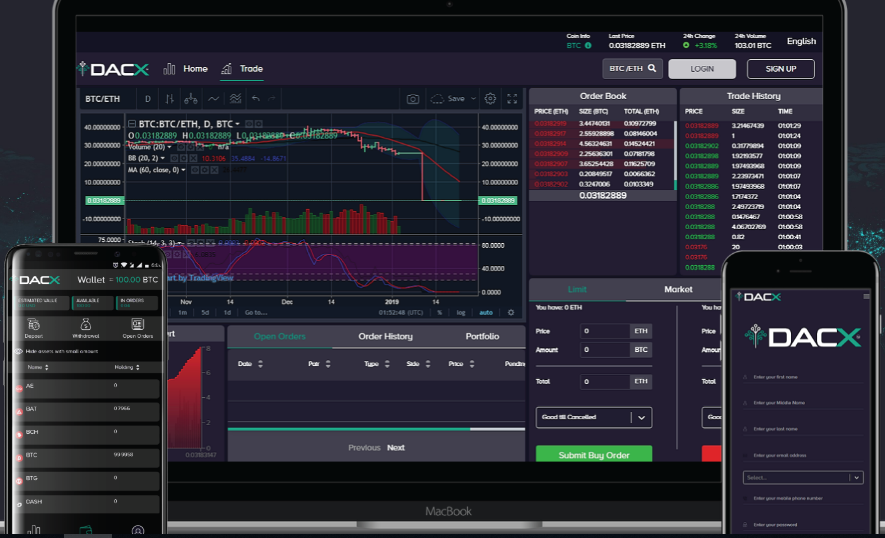This screenshot has width=885, height=538.
Task: Open the Trade tab in navigation
Action: click(x=242, y=69)
